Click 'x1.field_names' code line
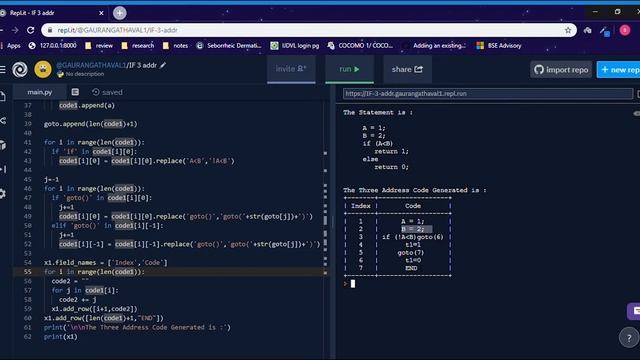This screenshot has height=360, width=640. tap(106, 262)
